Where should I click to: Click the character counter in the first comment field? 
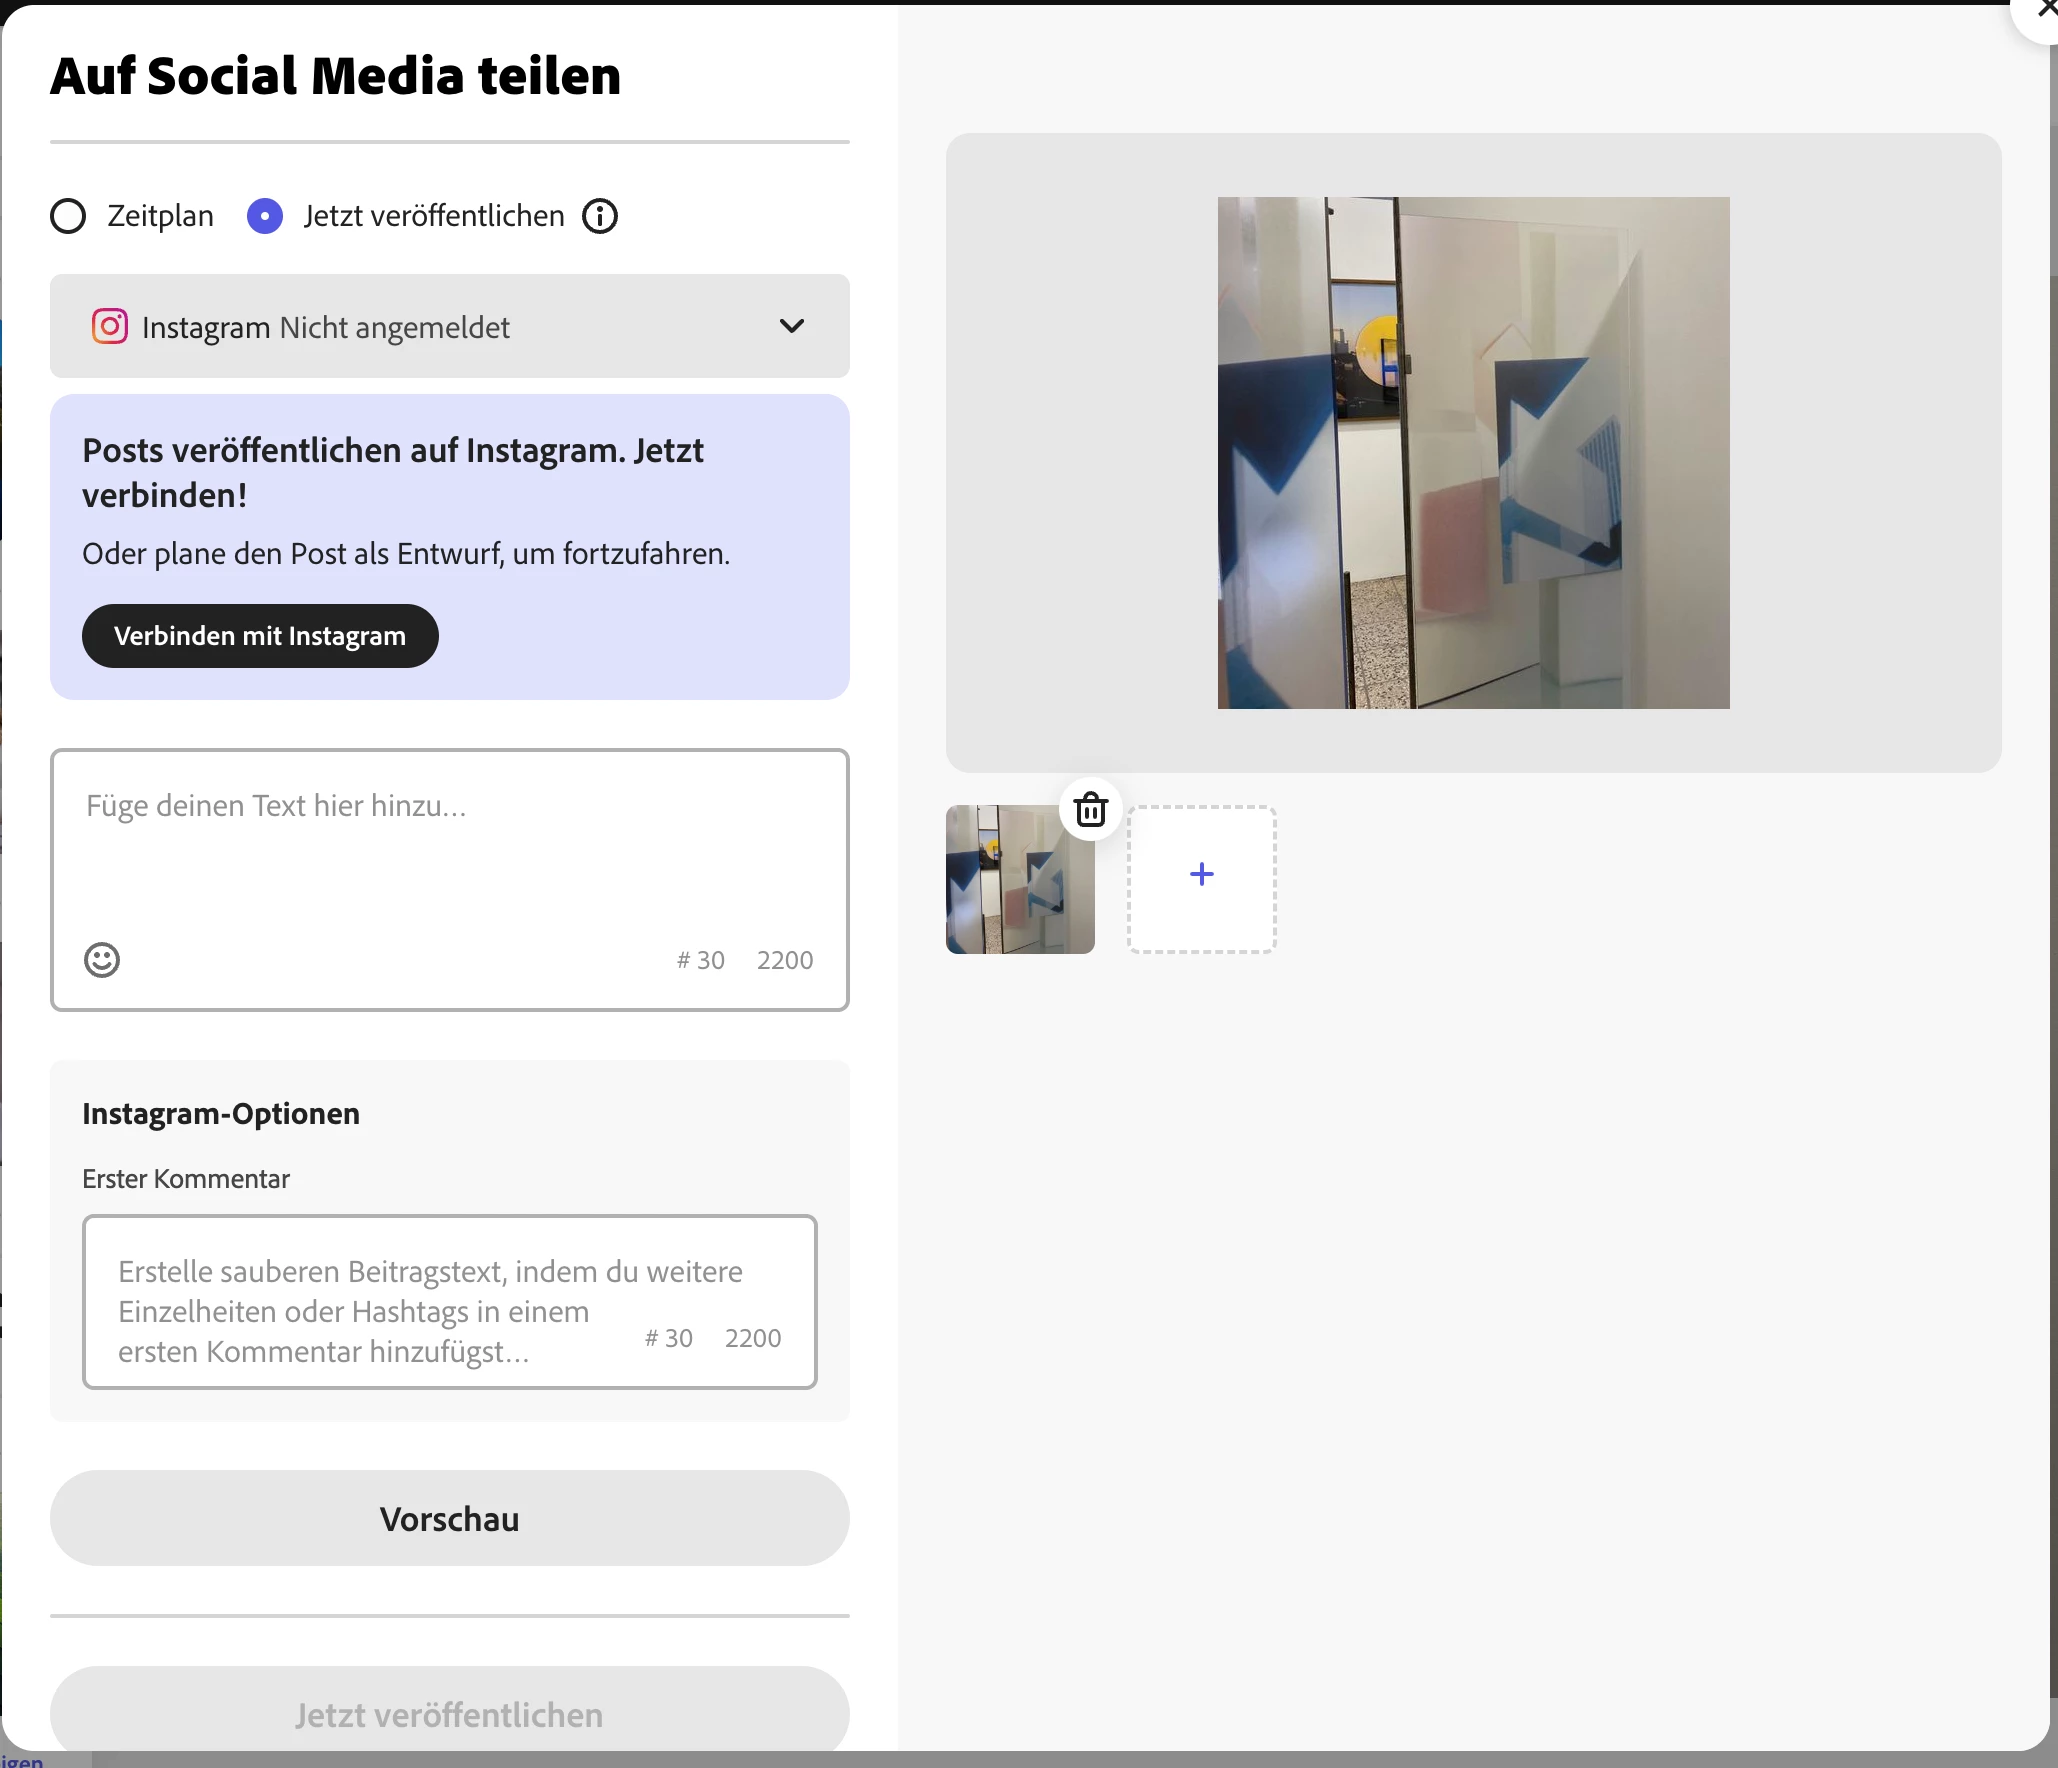click(752, 1338)
